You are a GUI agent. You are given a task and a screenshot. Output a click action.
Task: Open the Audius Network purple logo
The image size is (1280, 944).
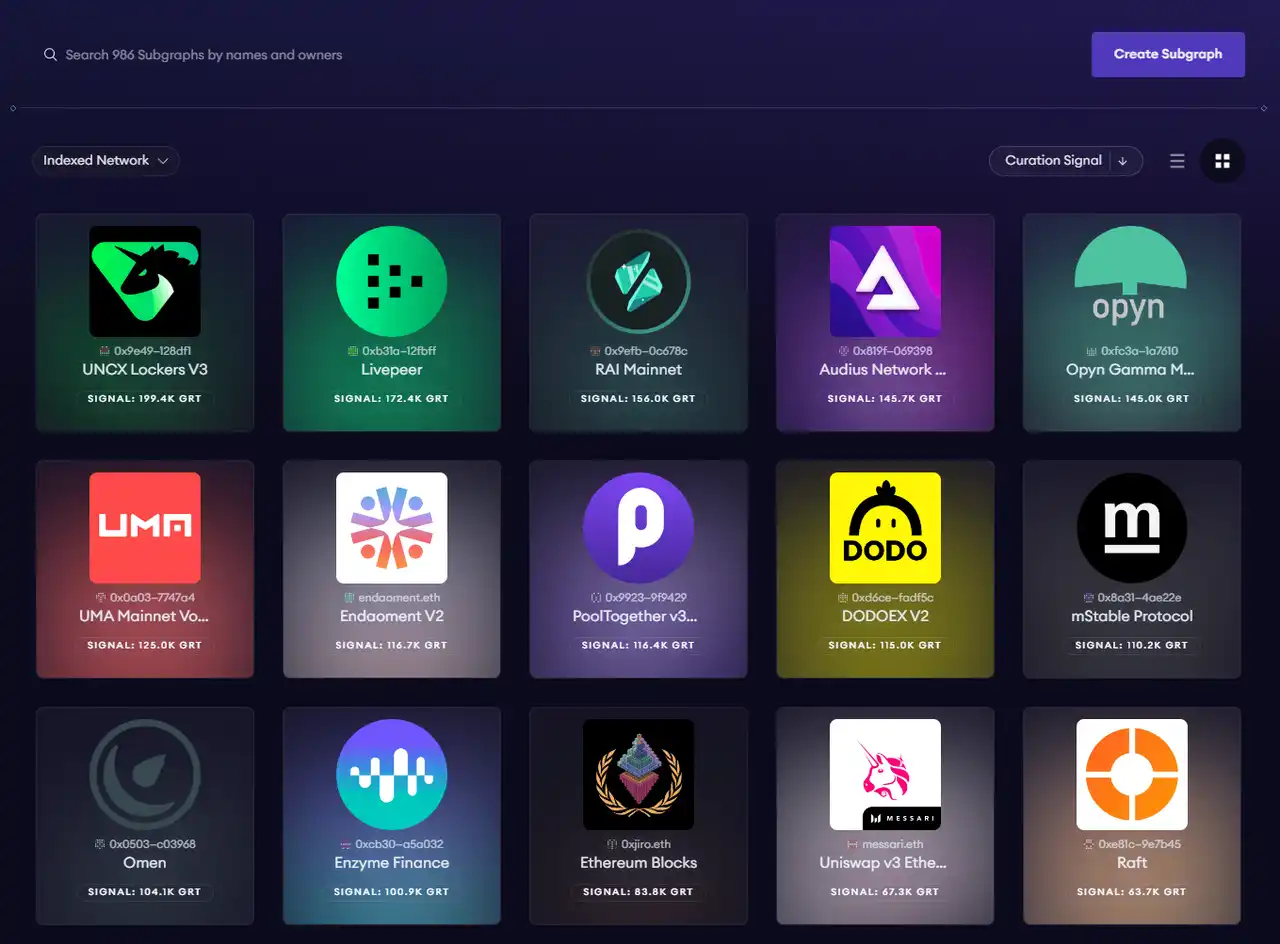[885, 281]
